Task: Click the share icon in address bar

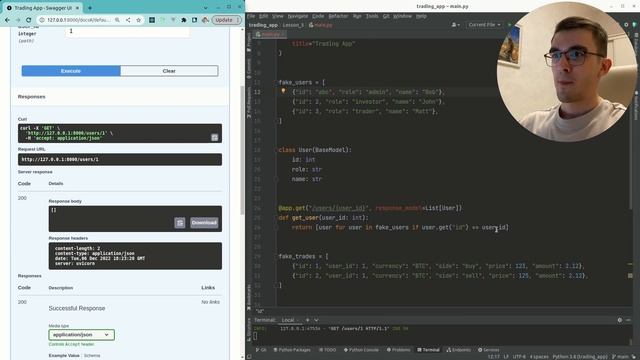Action: (x=128, y=20)
